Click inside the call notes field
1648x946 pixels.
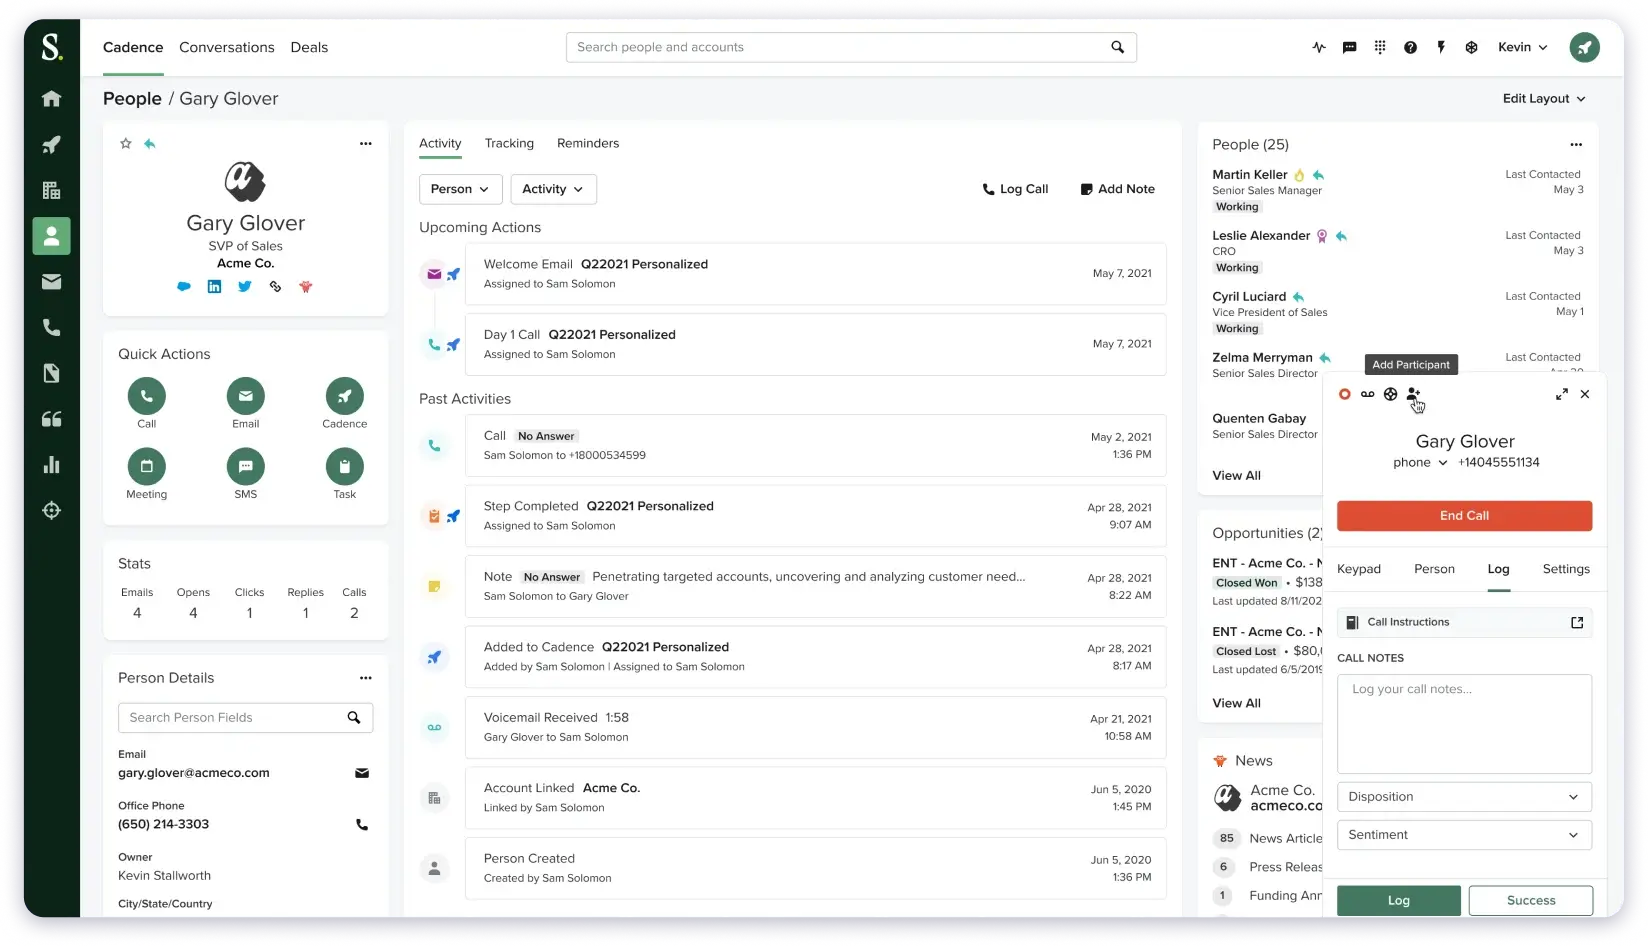[x=1463, y=722]
